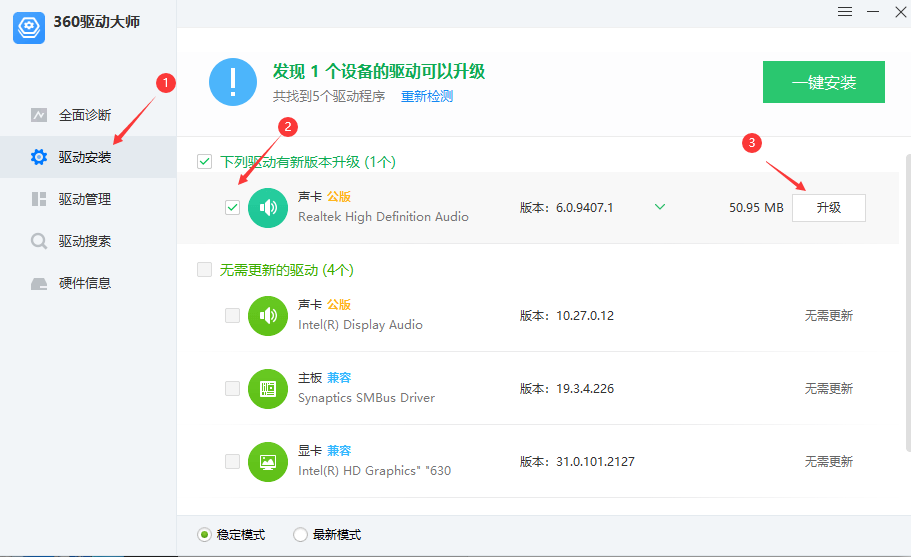911x557 pixels.
Task: Click the Realtek sound card speaker icon
Action: click(267, 208)
